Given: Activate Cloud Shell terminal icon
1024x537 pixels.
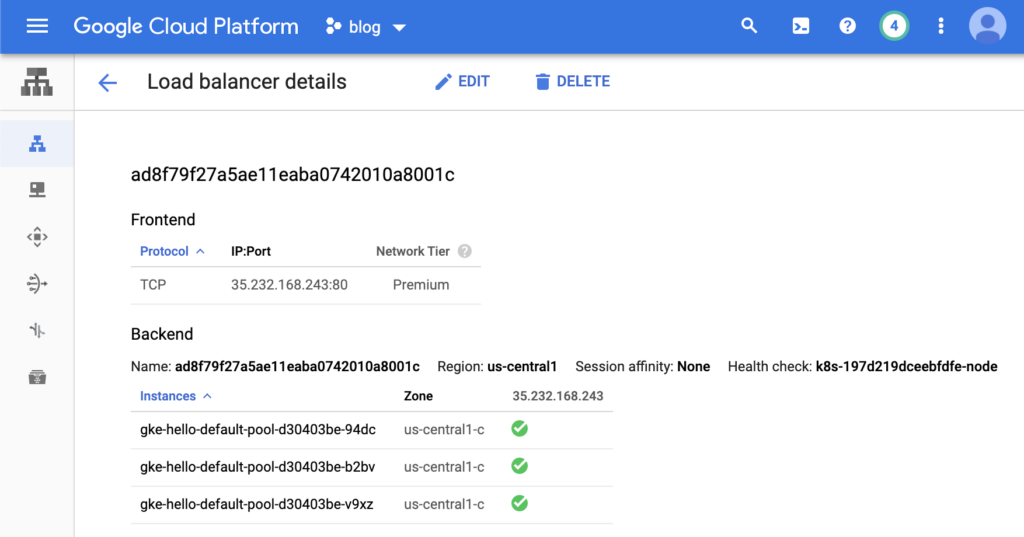Looking at the screenshot, I should pyautogui.click(x=801, y=26).
